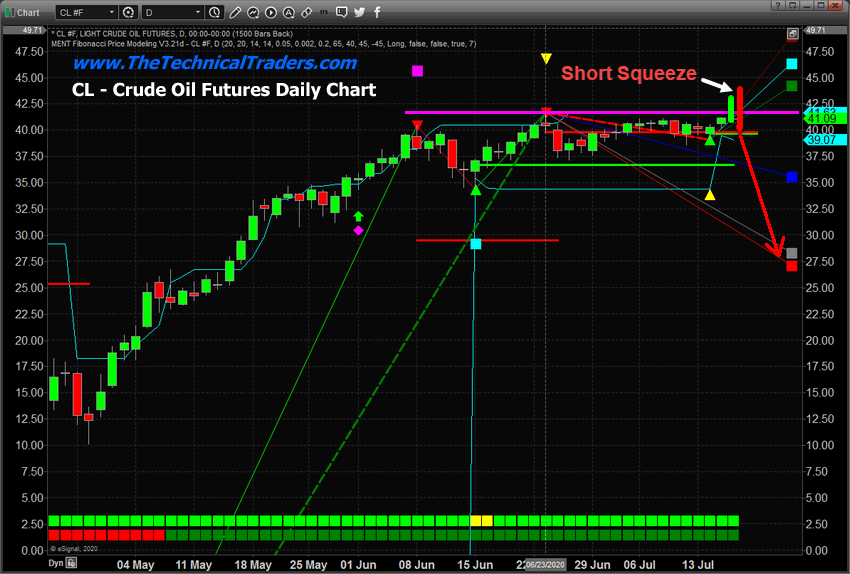Viewport: 850px width, 574px height.
Task: Click the 13 Jul date label
Action: click(698, 565)
